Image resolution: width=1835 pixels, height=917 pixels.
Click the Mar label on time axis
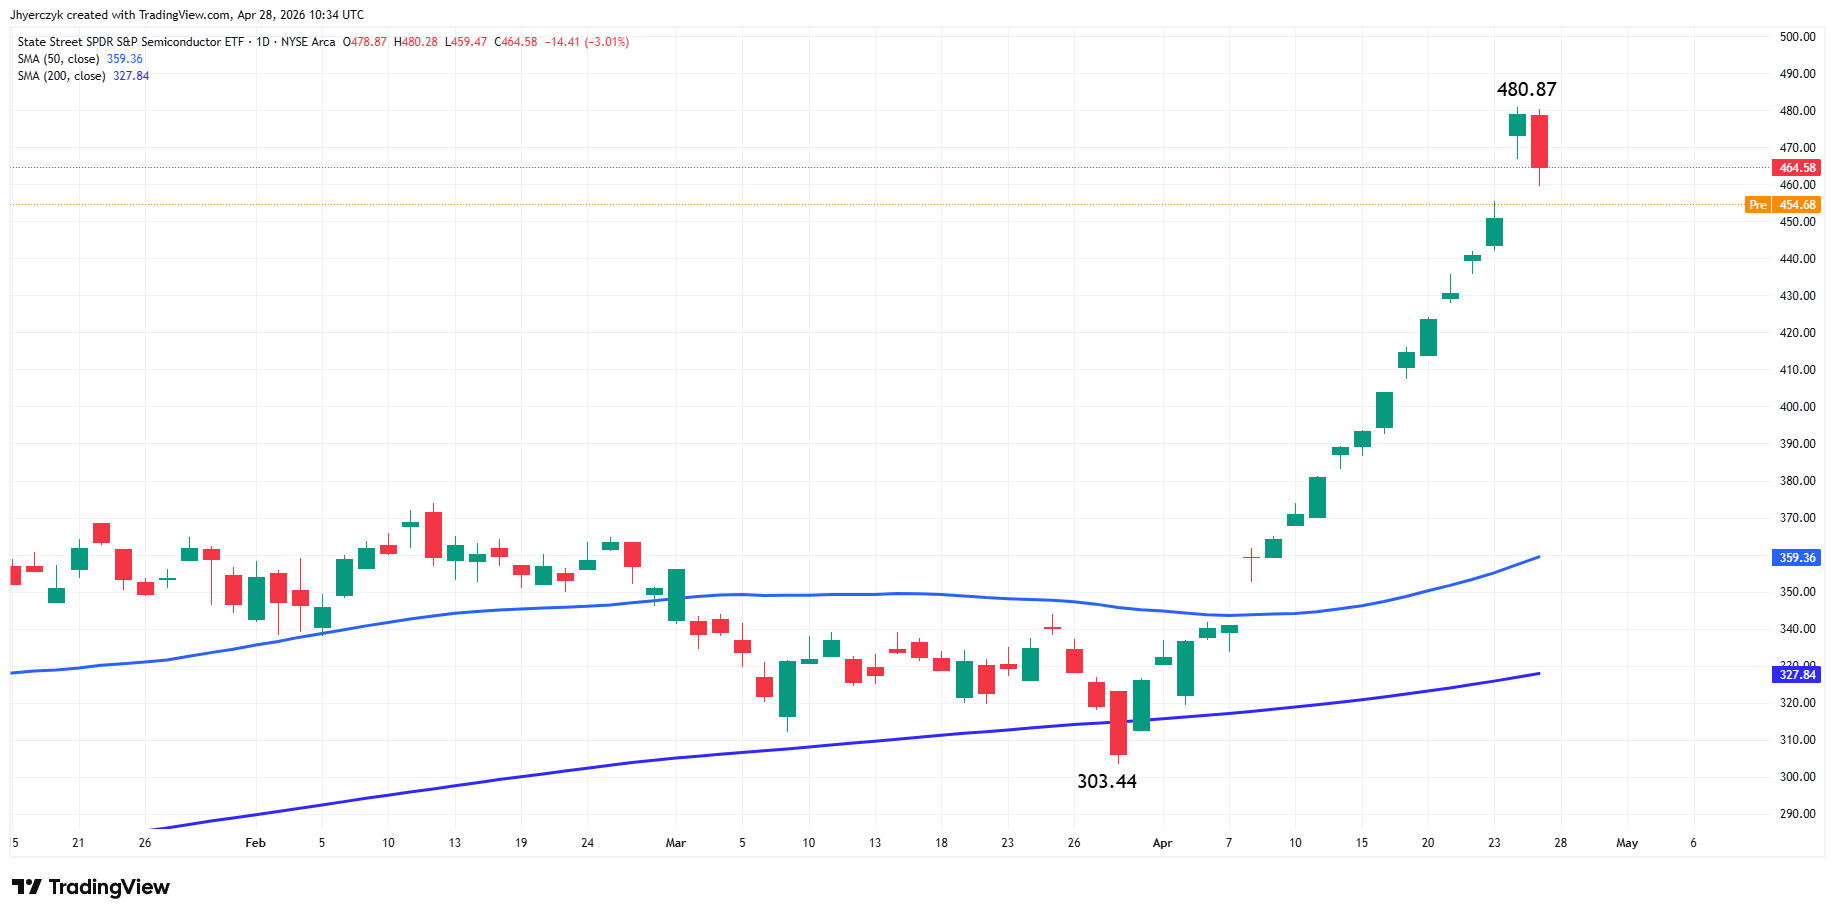[676, 843]
